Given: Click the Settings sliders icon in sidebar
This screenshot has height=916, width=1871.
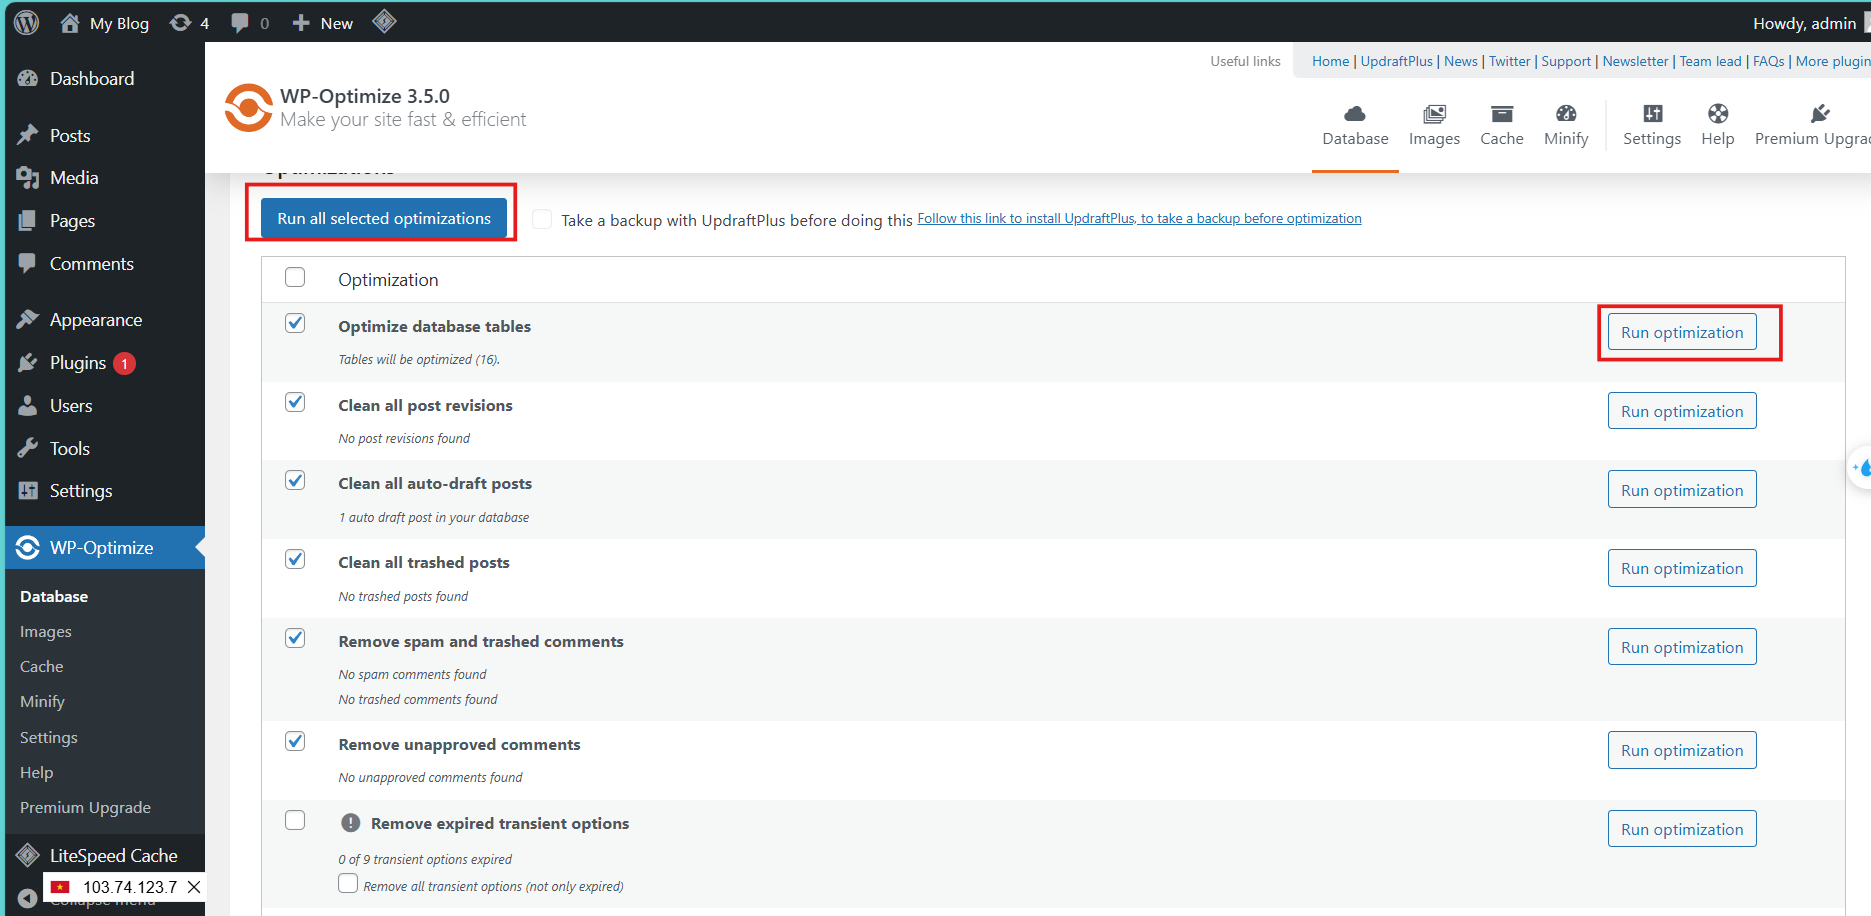Looking at the screenshot, I should [28, 490].
